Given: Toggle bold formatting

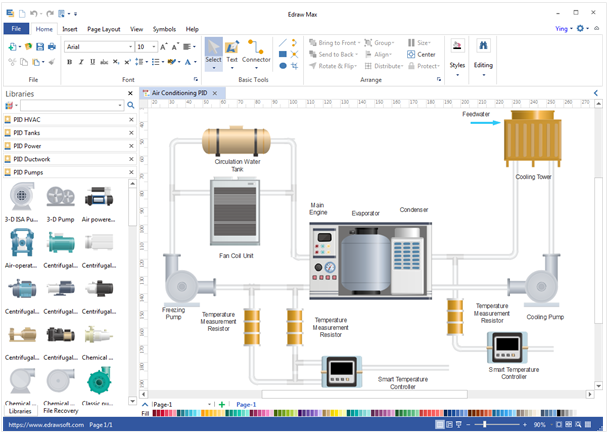Looking at the screenshot, I should tap(69, 62).
